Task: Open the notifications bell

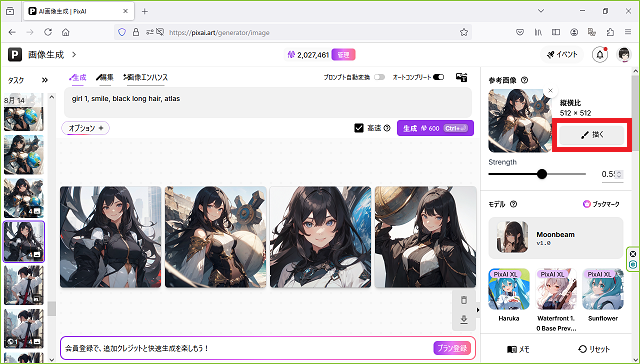Action: (x=600, y=54)
